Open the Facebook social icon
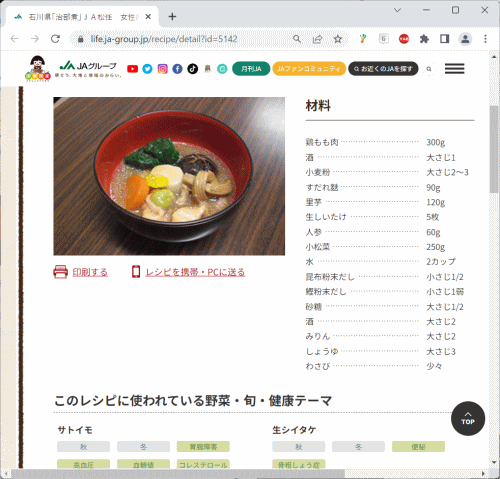500x479 pixels. point(177,69)
